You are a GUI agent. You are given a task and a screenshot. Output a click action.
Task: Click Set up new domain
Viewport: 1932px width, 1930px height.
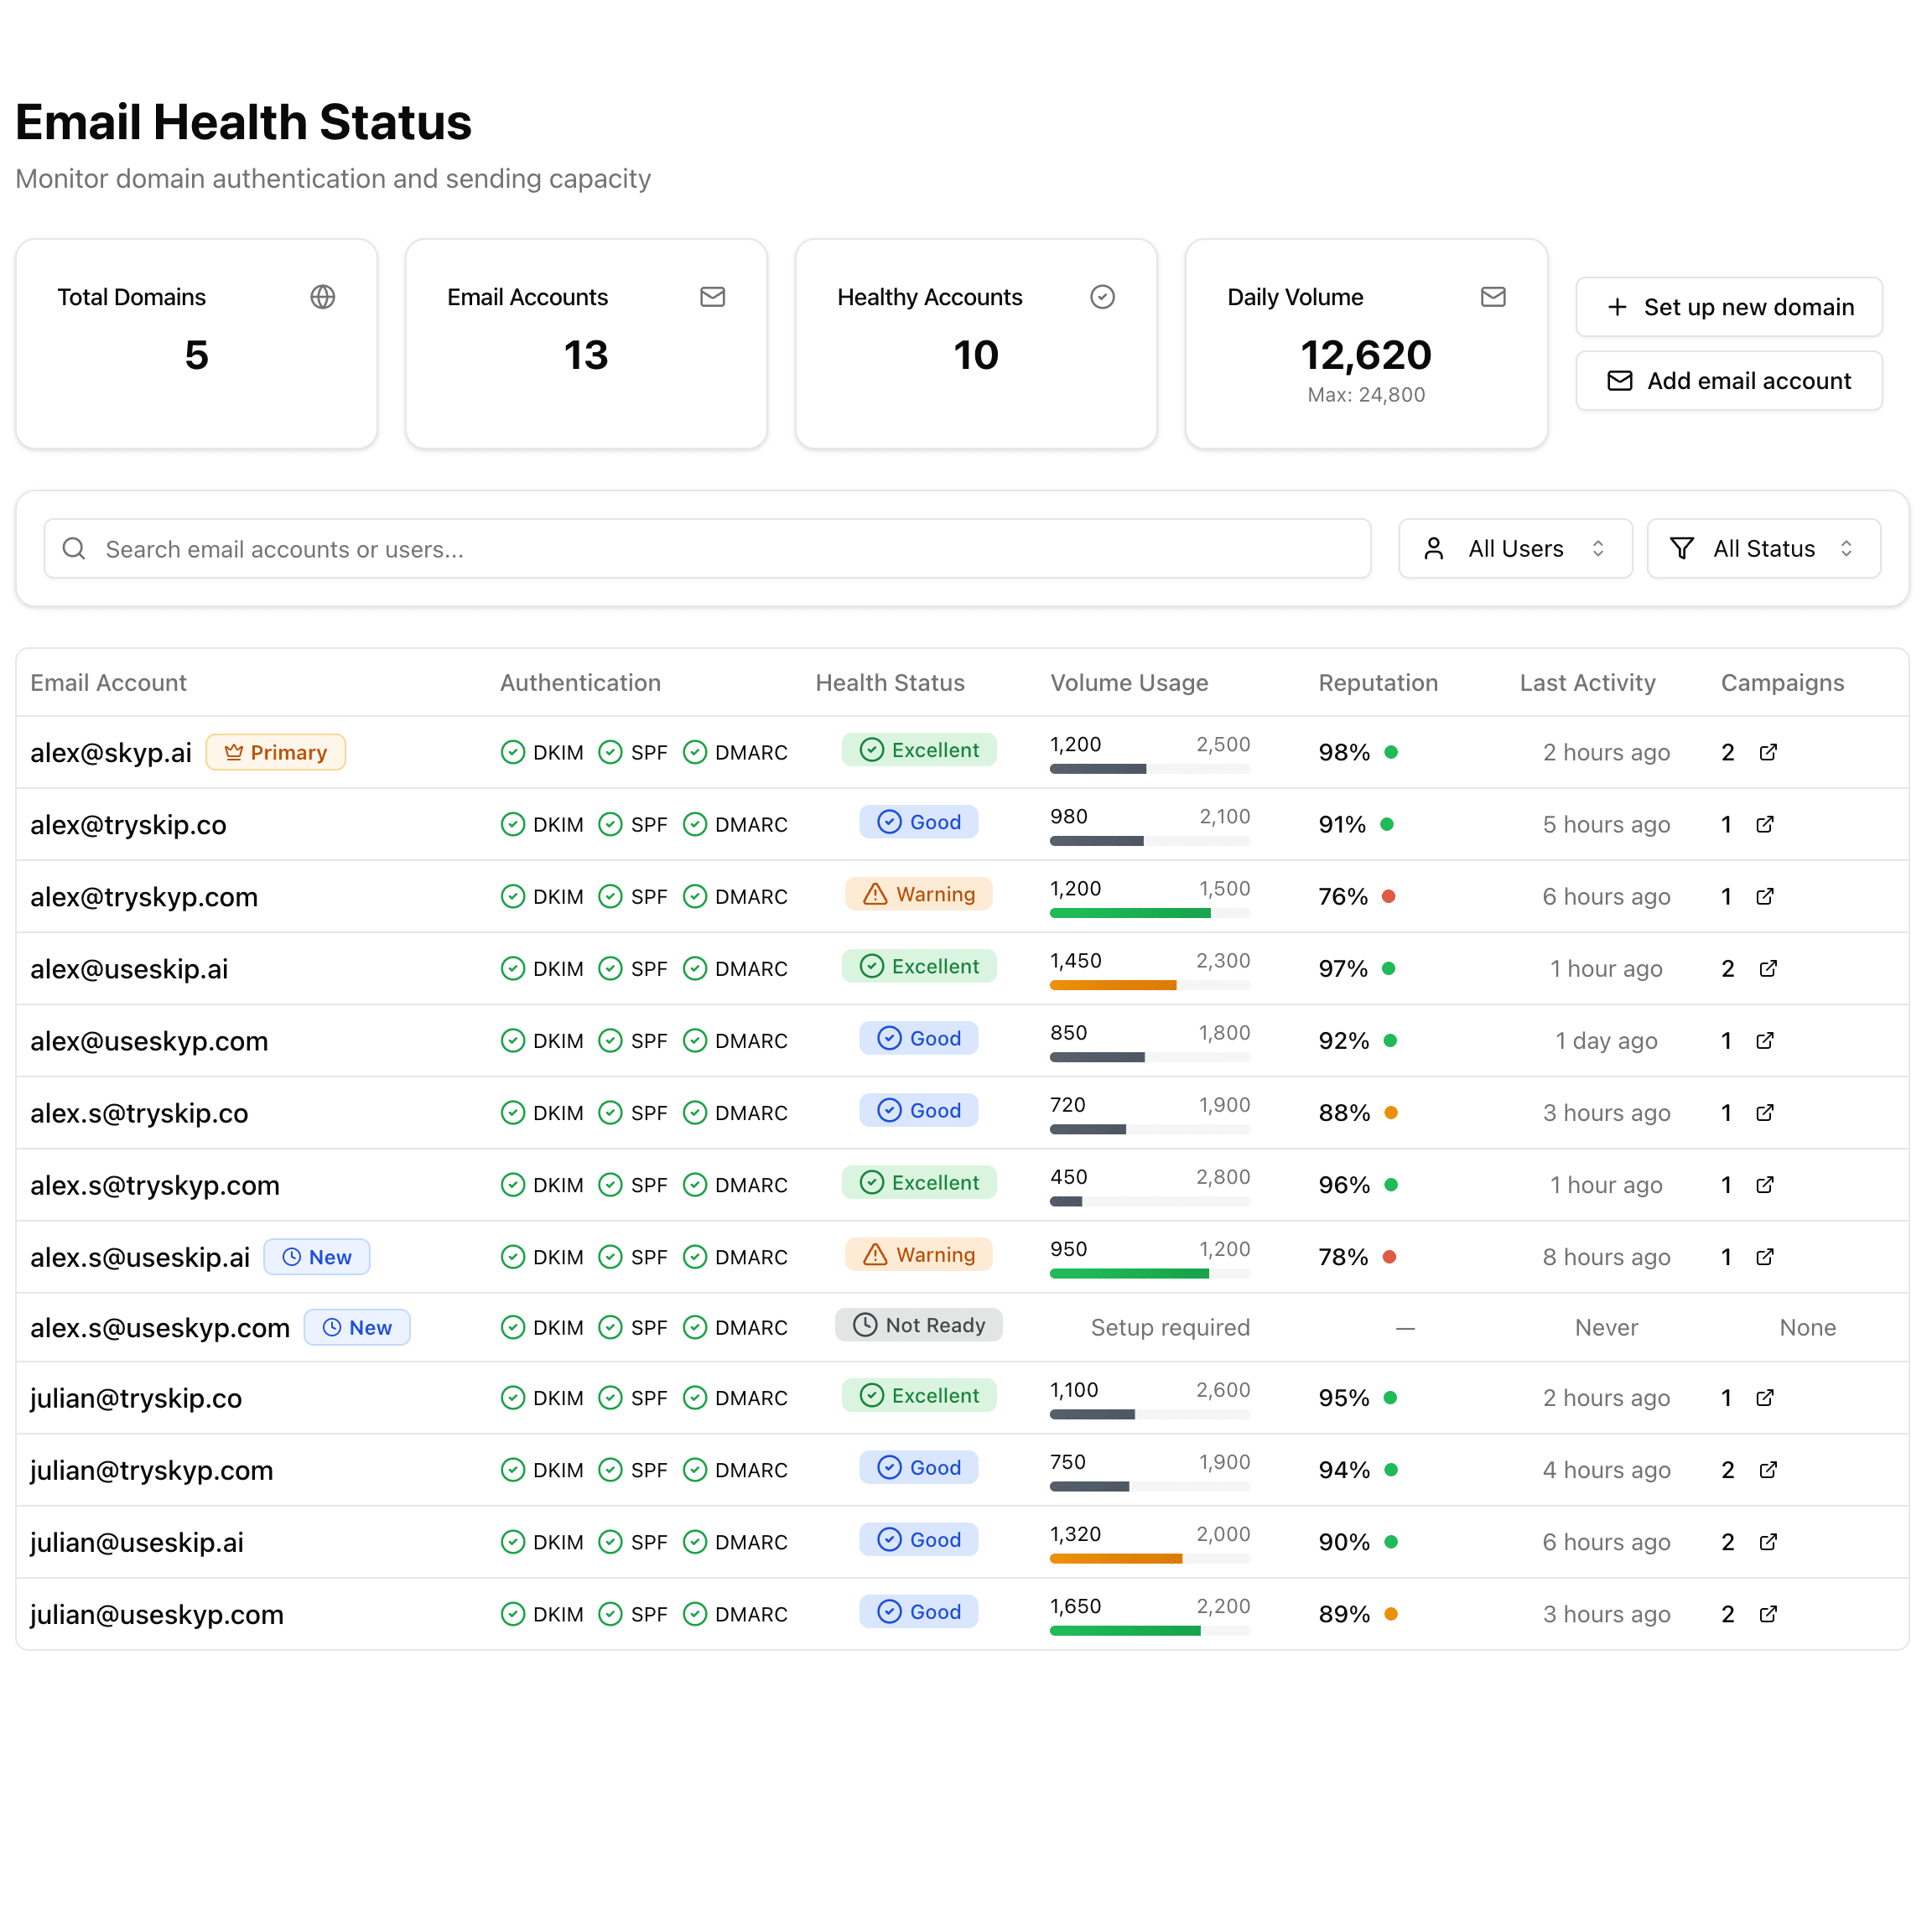[1729, 307]
